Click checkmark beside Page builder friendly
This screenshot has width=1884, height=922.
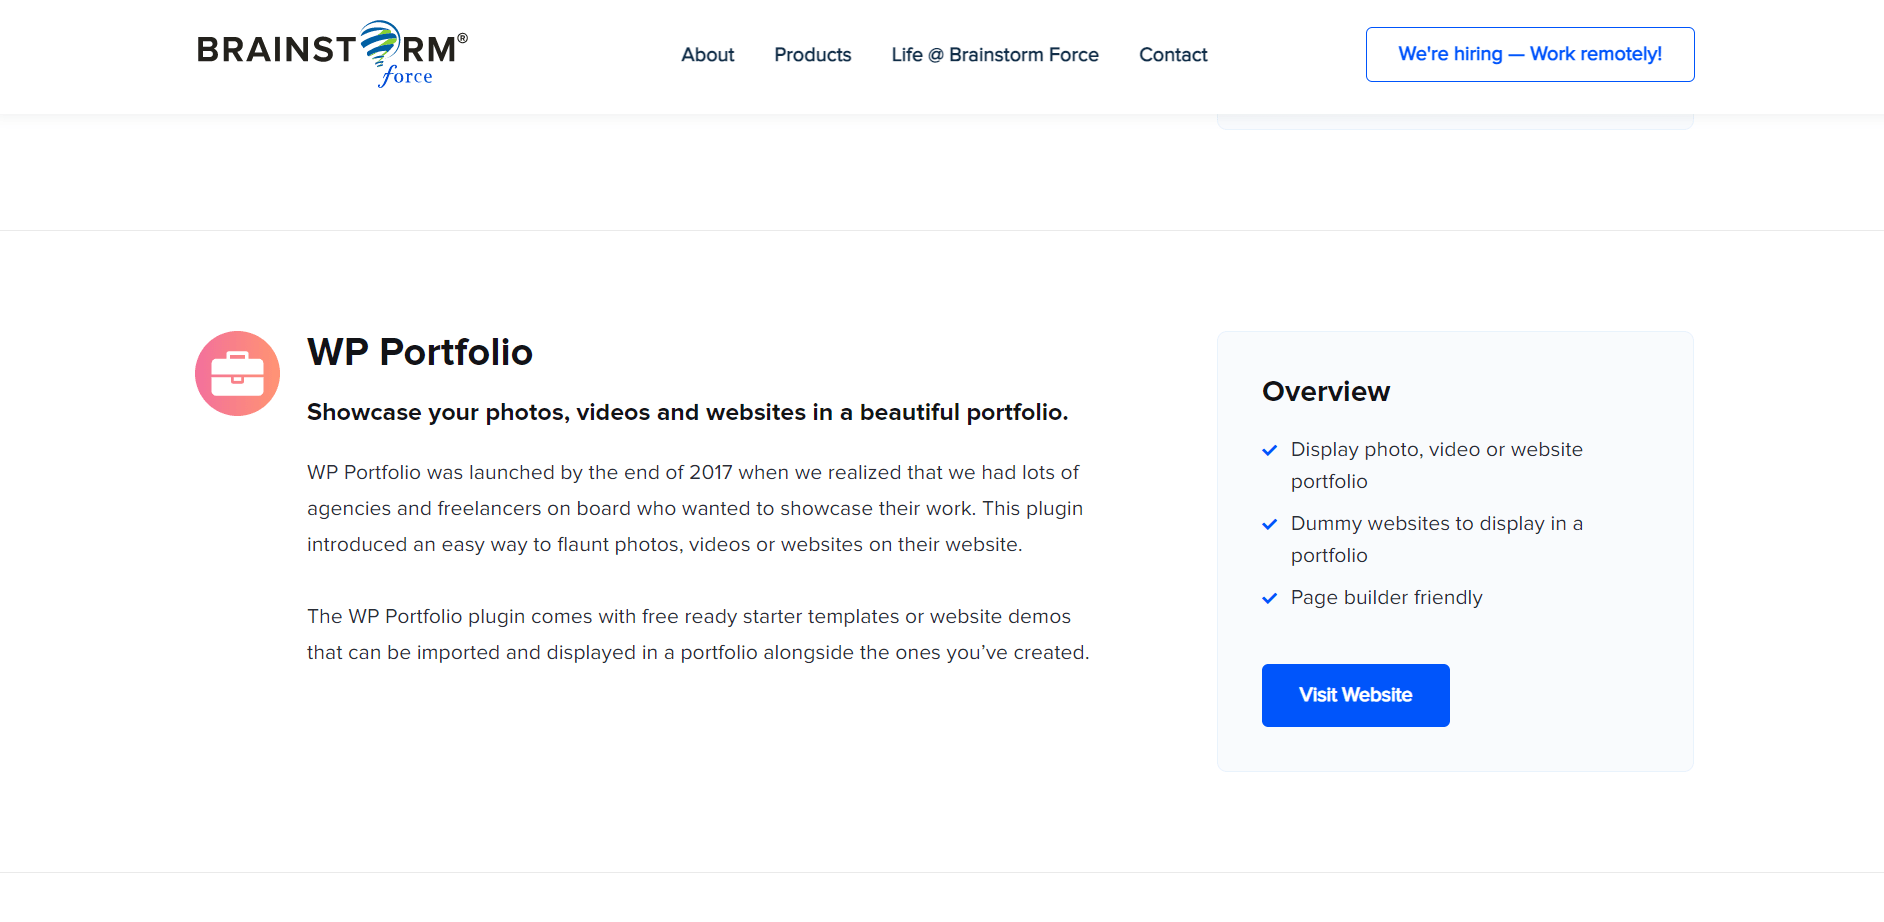[x=1270, y=598]
